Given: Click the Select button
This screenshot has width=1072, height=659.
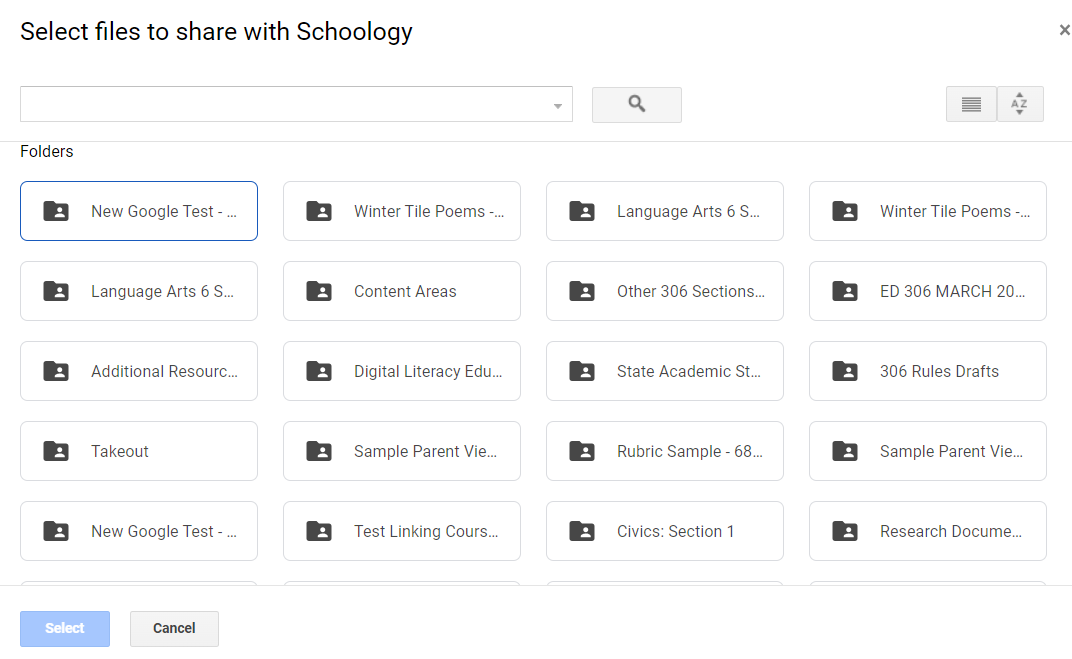Looking at the screenshot, I should pos(65,629).
